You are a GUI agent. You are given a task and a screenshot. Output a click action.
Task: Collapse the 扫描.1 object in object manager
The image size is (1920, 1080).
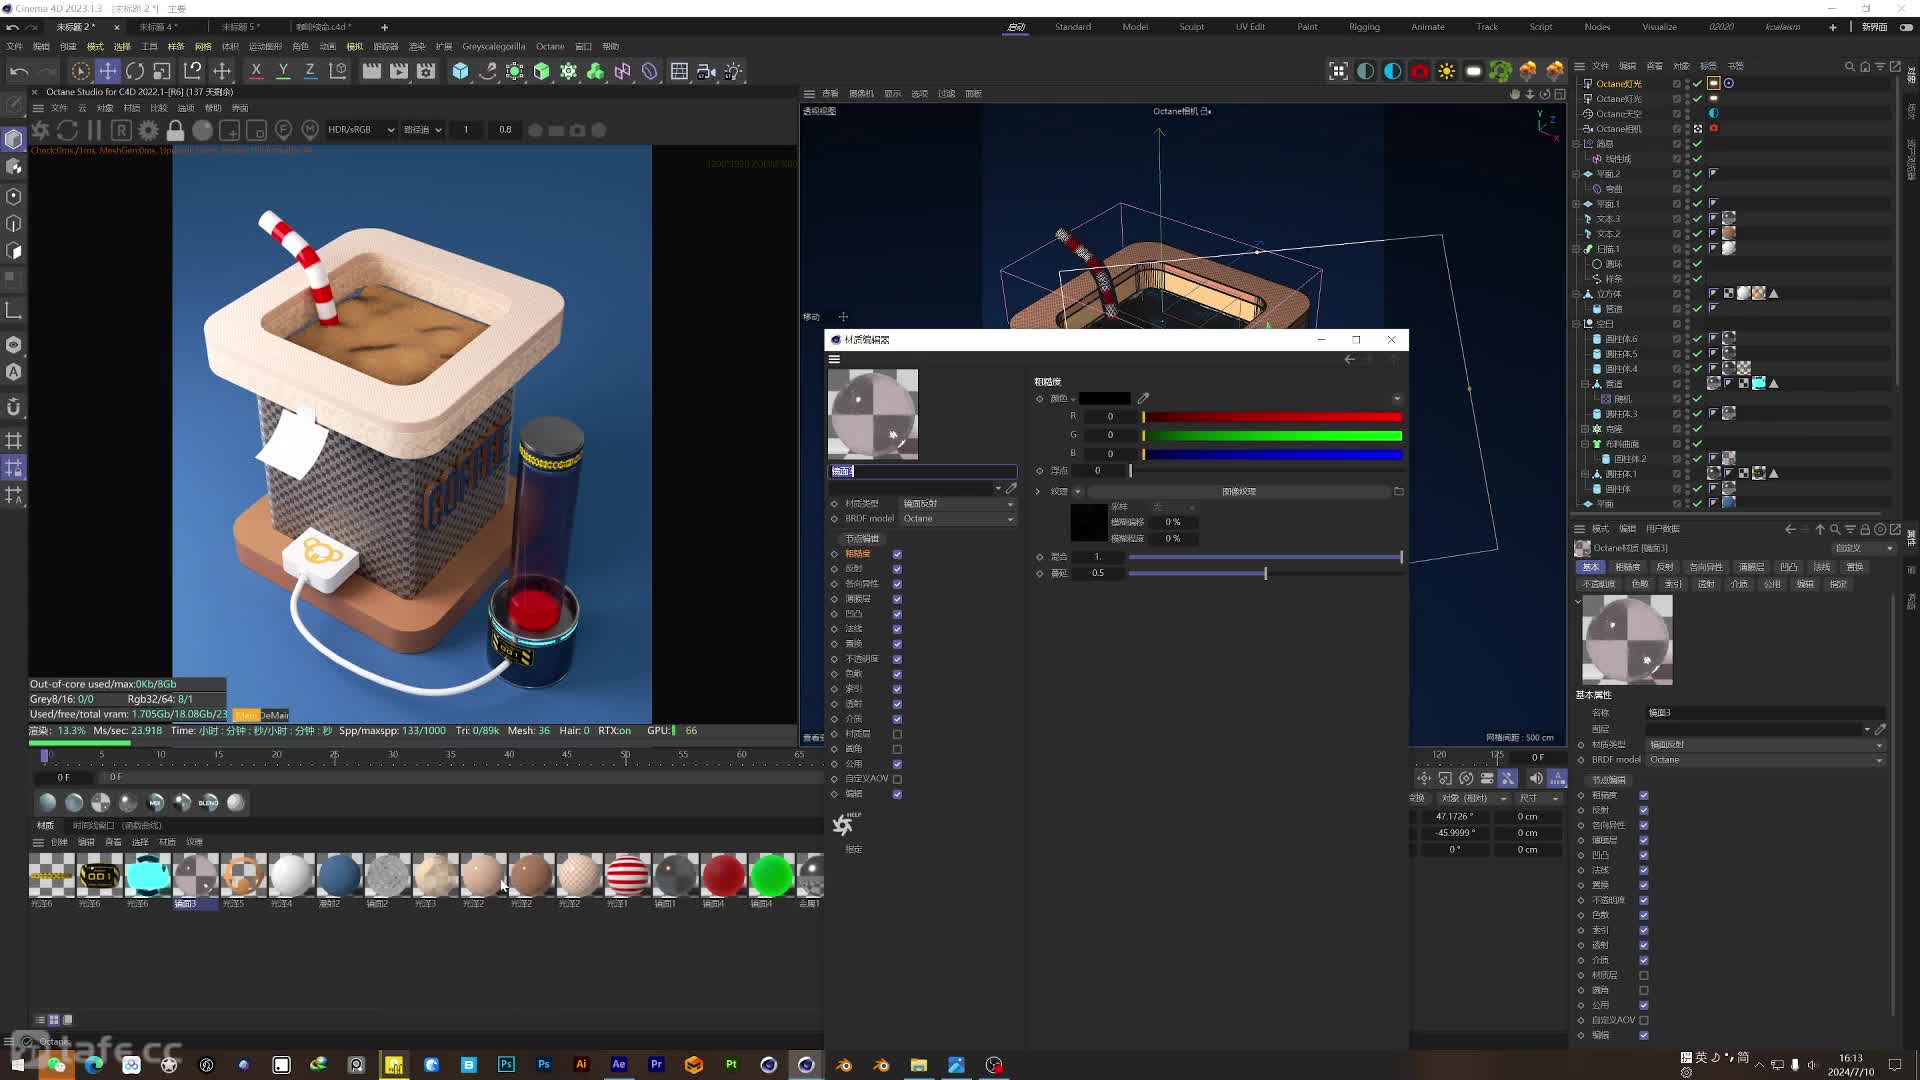pyautogui.click(x=1577, y=249)
